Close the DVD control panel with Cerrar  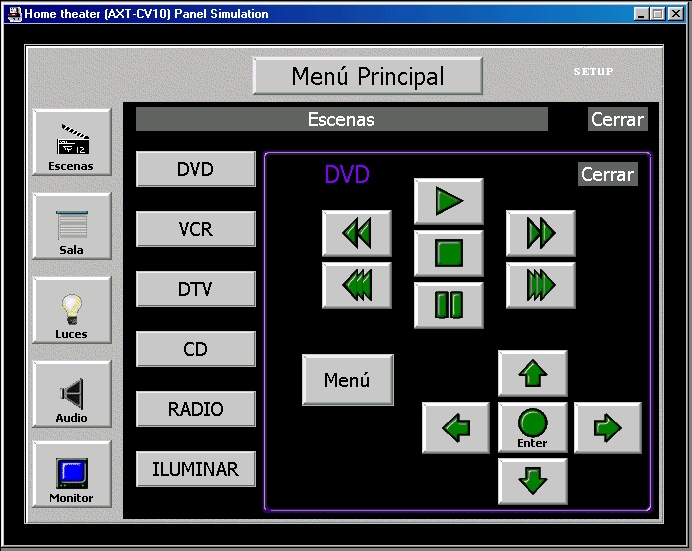coord(607,174)
